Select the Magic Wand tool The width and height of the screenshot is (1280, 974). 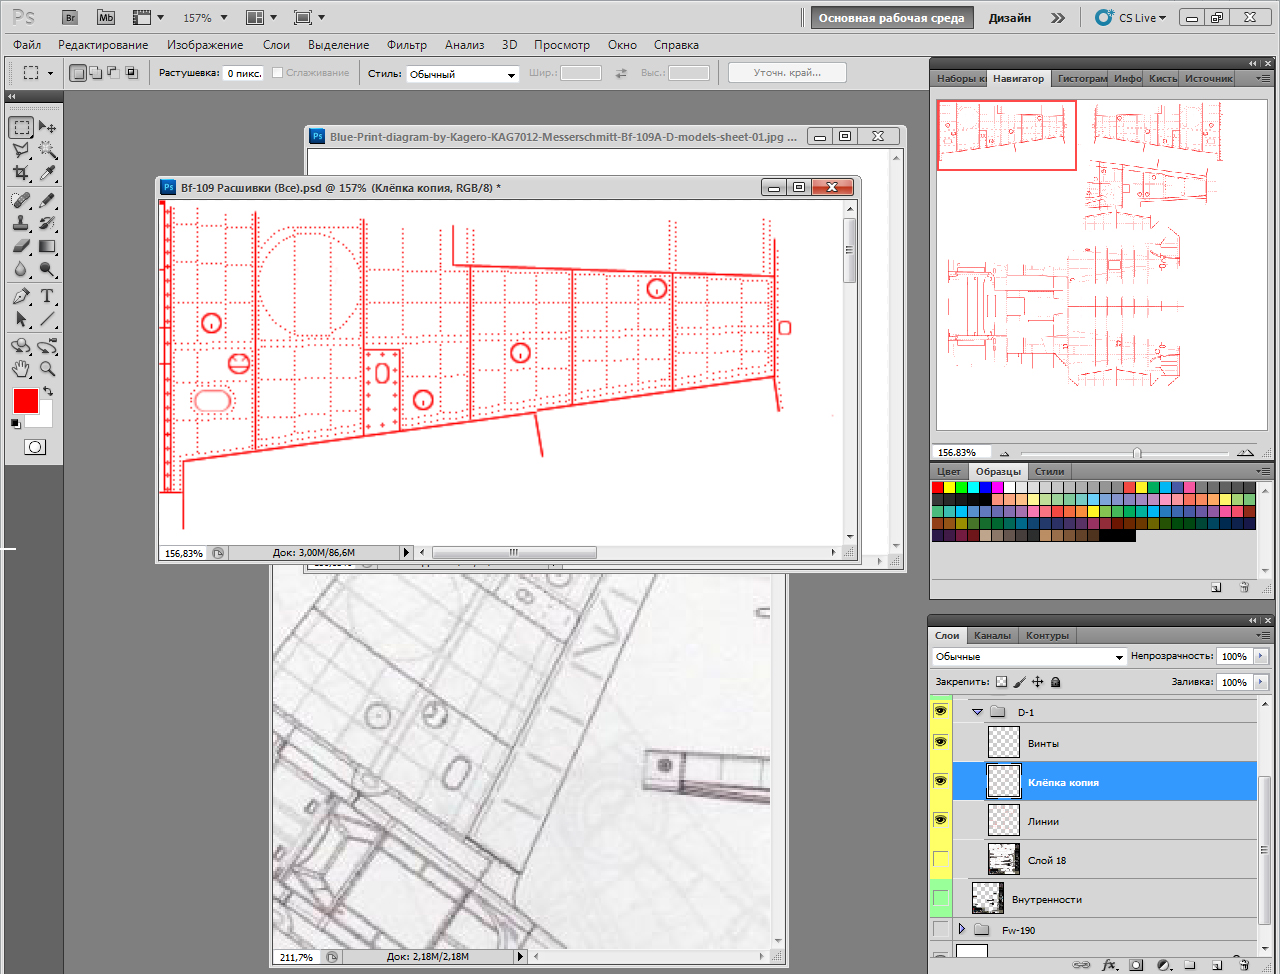[47, 150]
